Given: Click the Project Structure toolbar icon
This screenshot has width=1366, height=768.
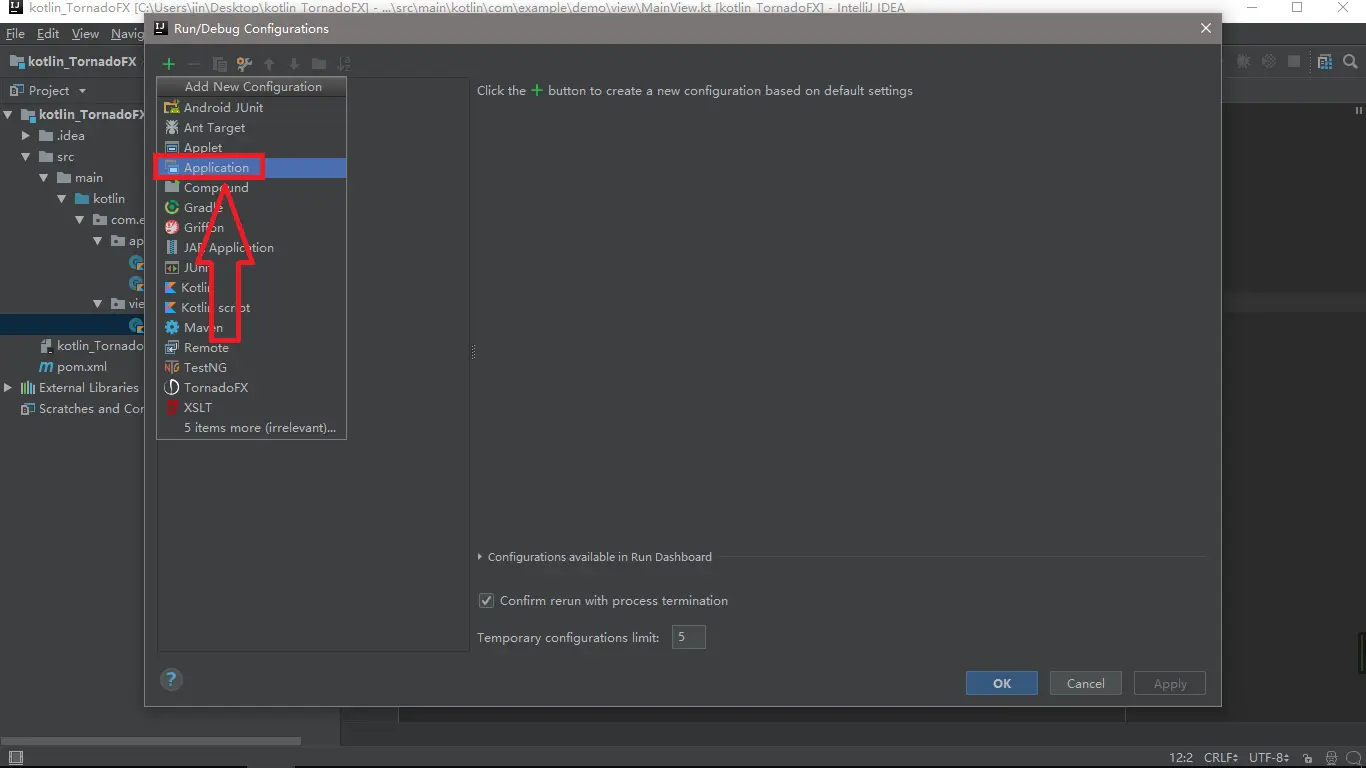Looking at the screenshot, I should coord(1325,62).
